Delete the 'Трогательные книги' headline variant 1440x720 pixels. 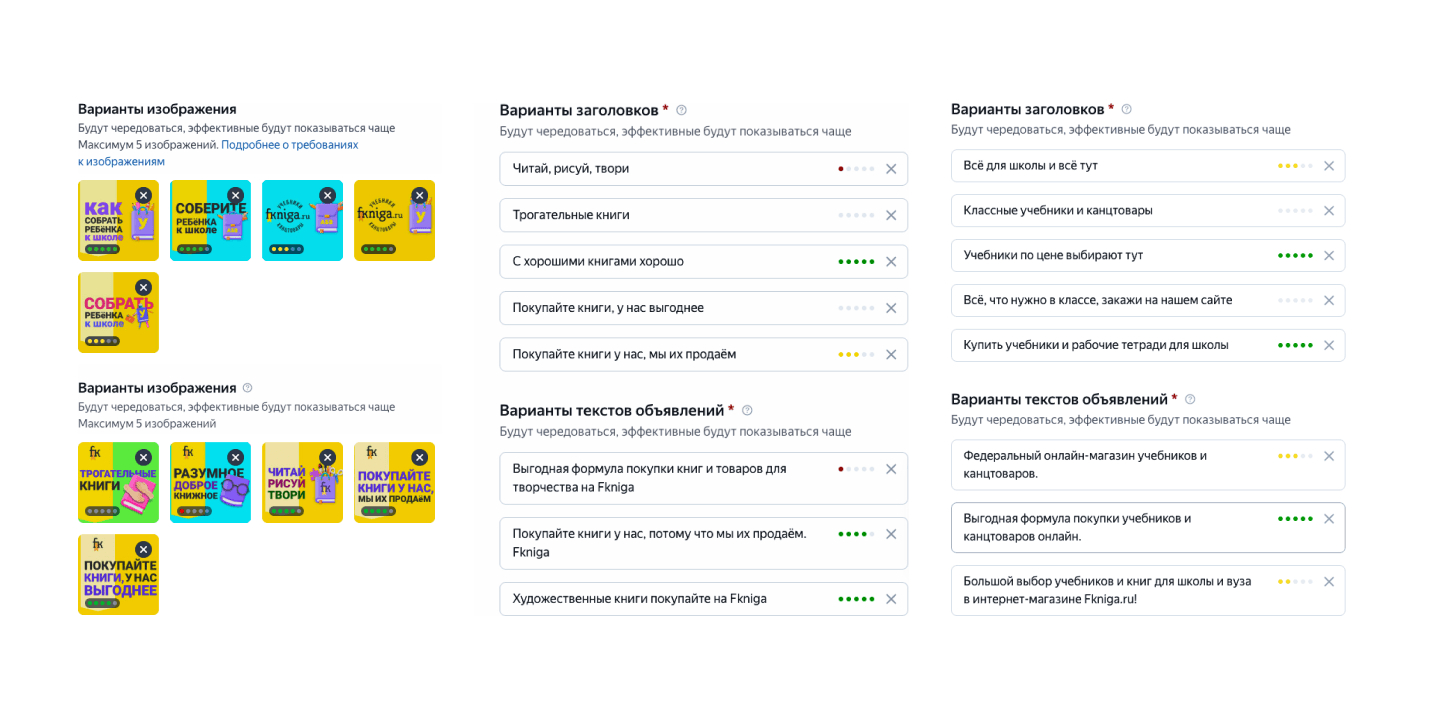(891, 215)
